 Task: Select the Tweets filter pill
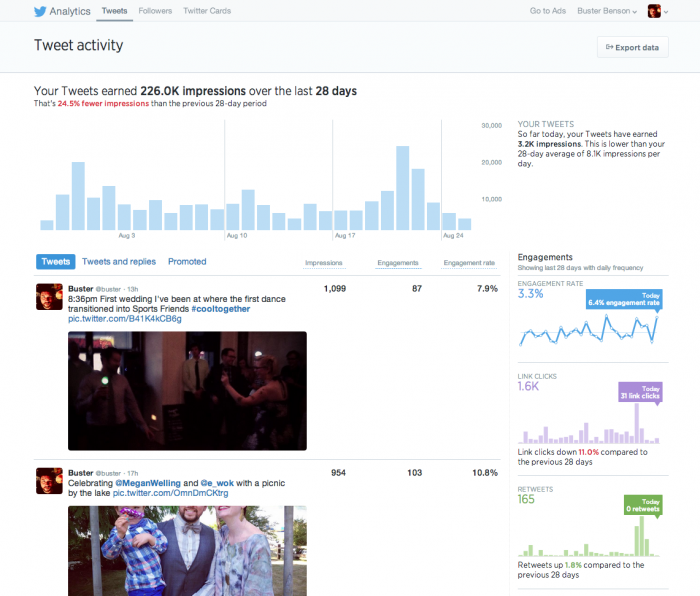tap(56, 262)
